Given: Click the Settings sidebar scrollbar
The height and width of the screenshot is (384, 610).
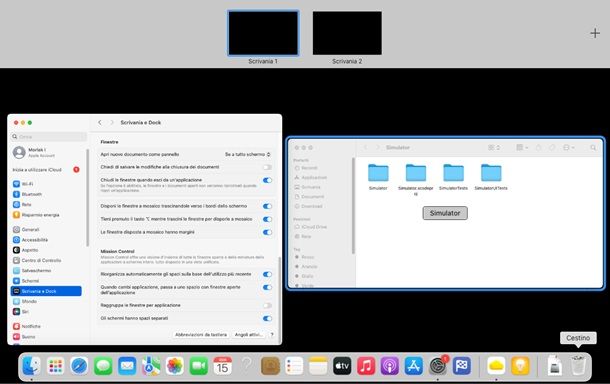Looking at the screenshot, I should click(x=88, y=198).
